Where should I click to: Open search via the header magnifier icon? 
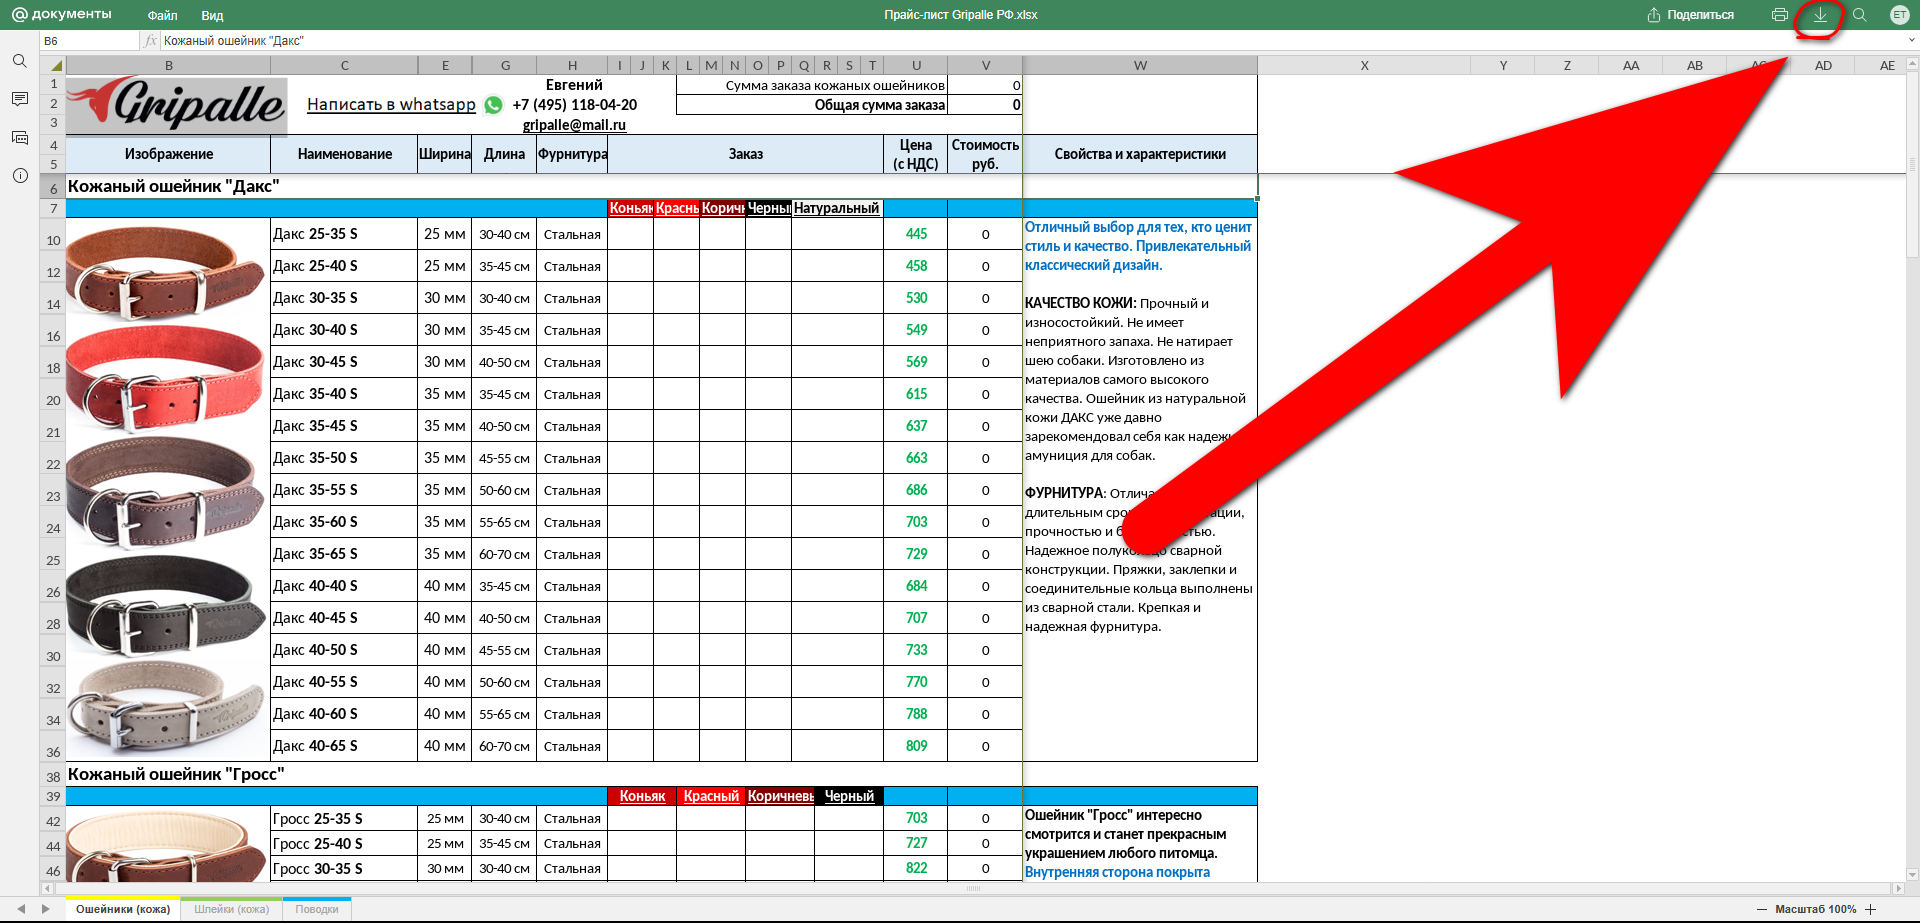point(1860,15)
